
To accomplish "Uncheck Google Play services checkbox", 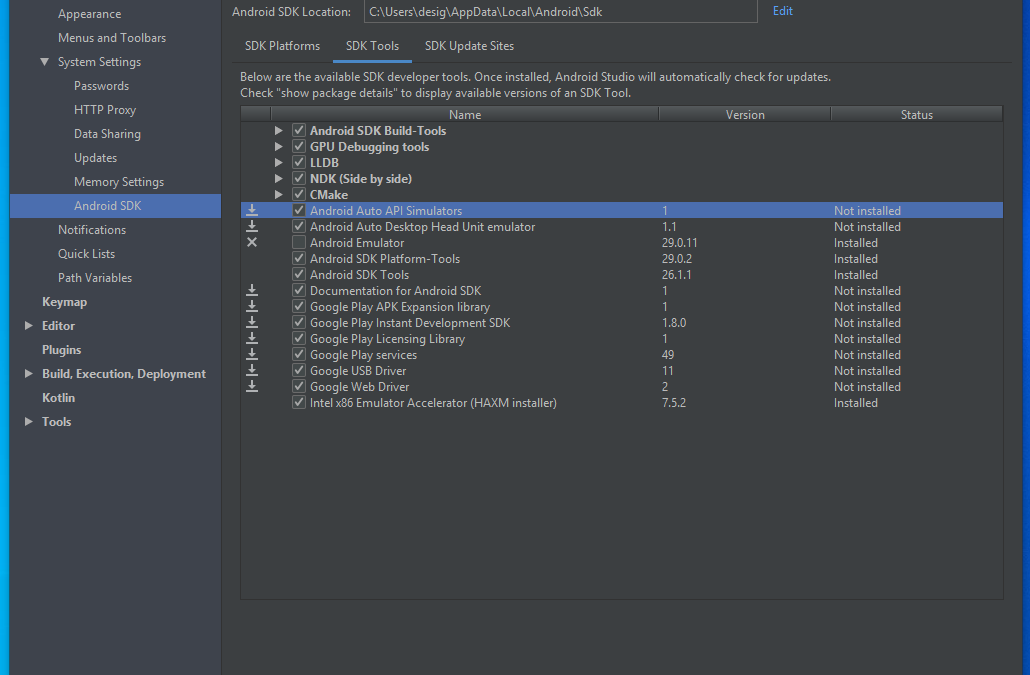I will point(299,355).
